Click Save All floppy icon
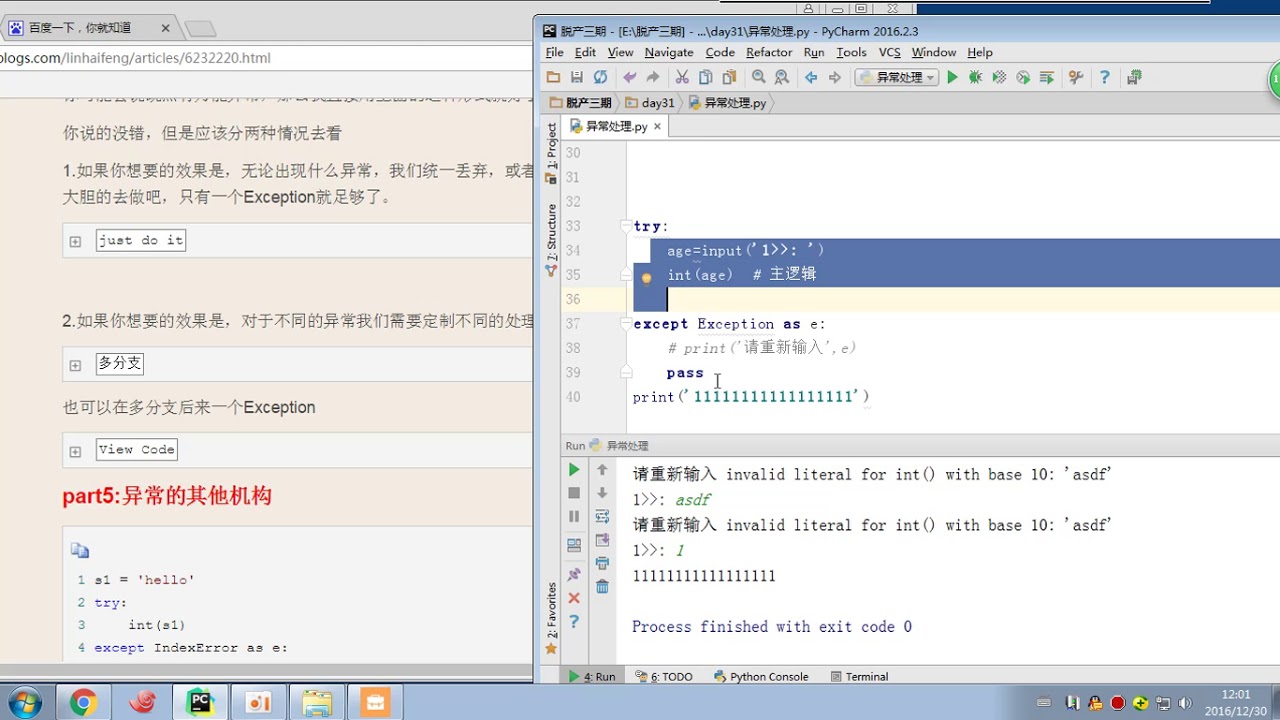 tap(576, 77)
